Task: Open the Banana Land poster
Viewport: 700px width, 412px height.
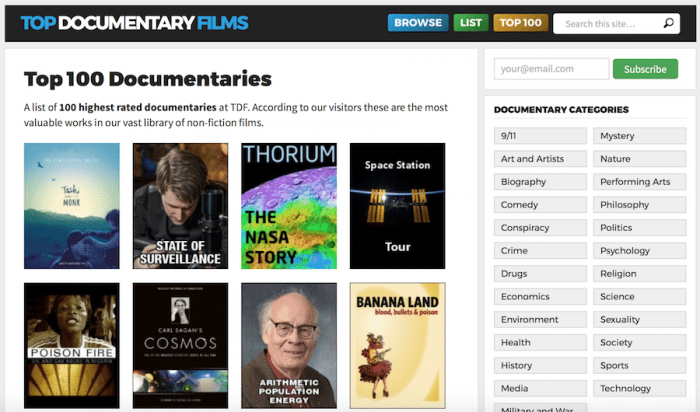Action: pyautogui.click(x=397, y=345)
